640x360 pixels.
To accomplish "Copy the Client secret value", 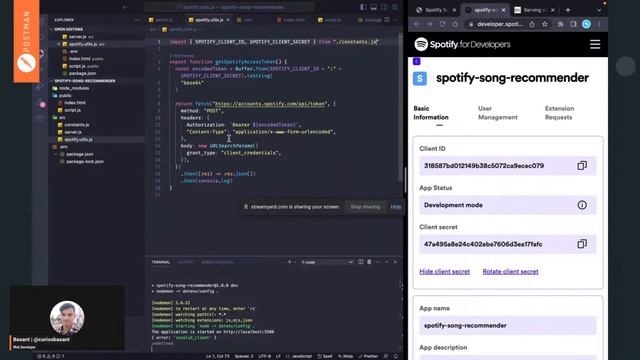I will pyautogui.click(x=582, y=244).
